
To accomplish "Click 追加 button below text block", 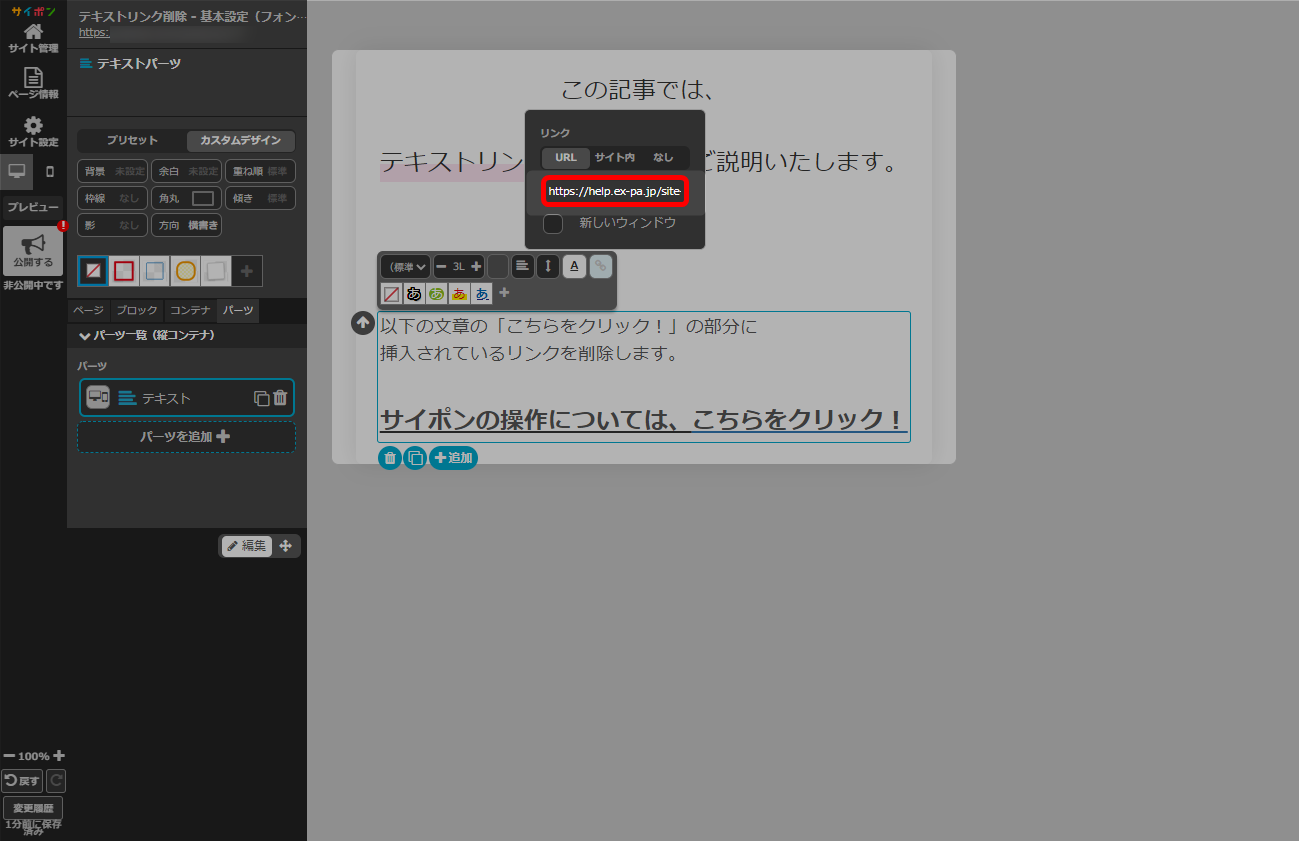I will (454, 458).
